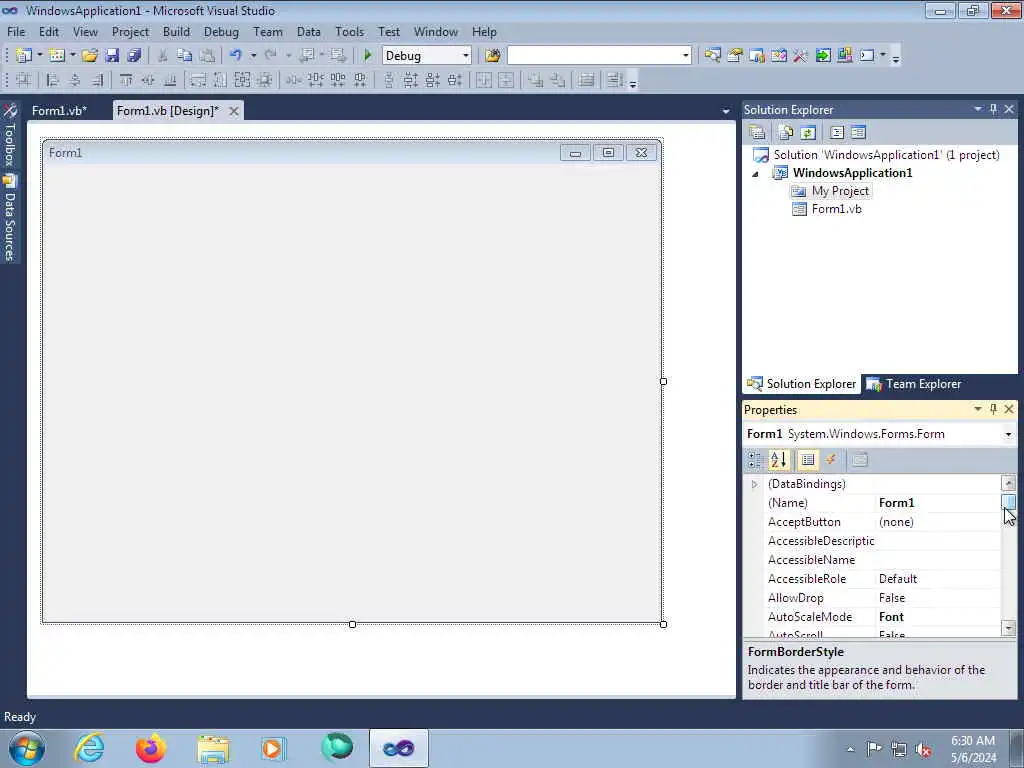This screenshot has width=1024, height=768.
Task: Click the Save All icon
Action: pyautogui.click(x=135, y=56)
